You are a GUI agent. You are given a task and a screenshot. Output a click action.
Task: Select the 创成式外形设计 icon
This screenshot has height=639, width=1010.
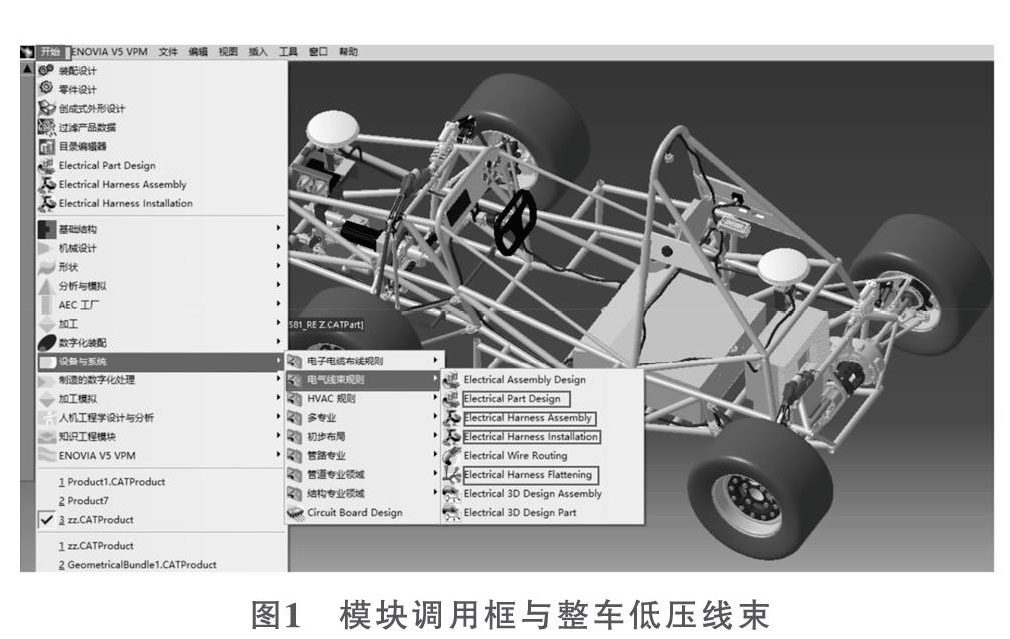click(46, 108)
